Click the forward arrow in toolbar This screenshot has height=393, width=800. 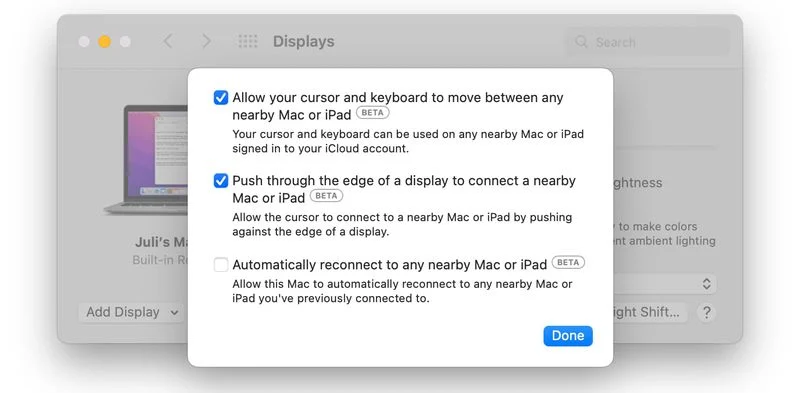[x=206, y=41]
